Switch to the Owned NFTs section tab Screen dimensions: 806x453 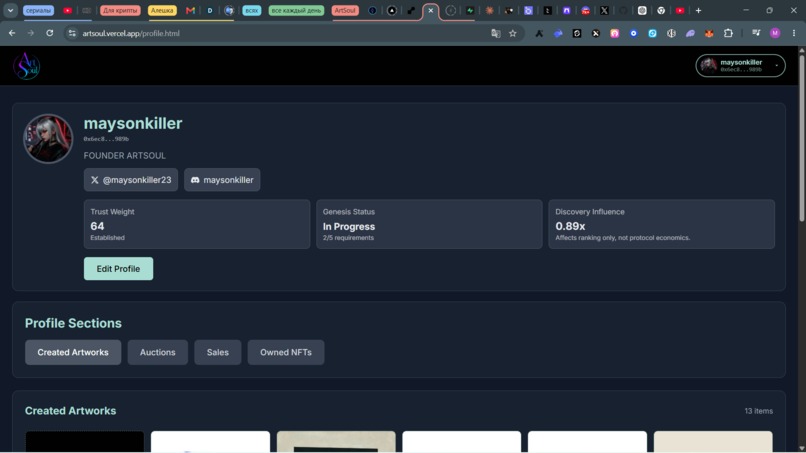click(x=286, y=352)
